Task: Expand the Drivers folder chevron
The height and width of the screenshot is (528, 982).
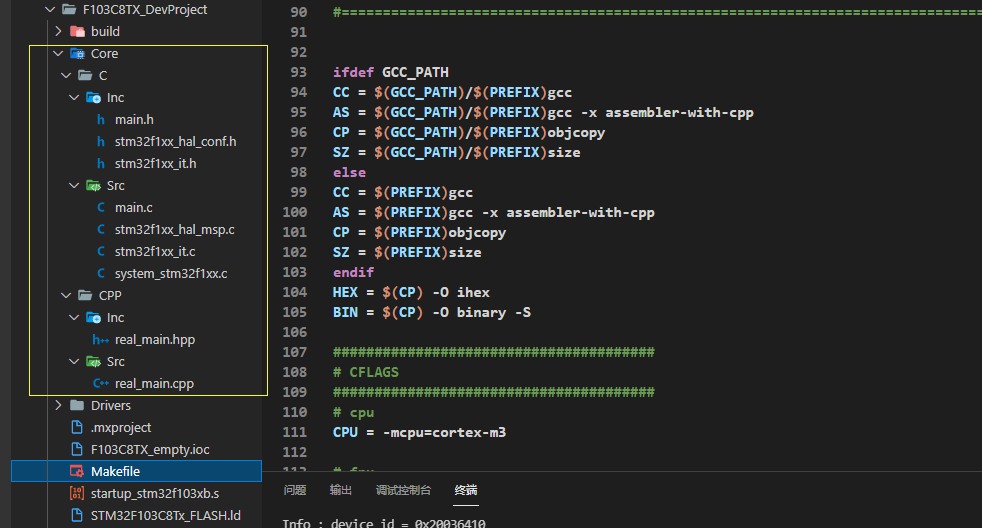Action: click(x=58, y=405)
